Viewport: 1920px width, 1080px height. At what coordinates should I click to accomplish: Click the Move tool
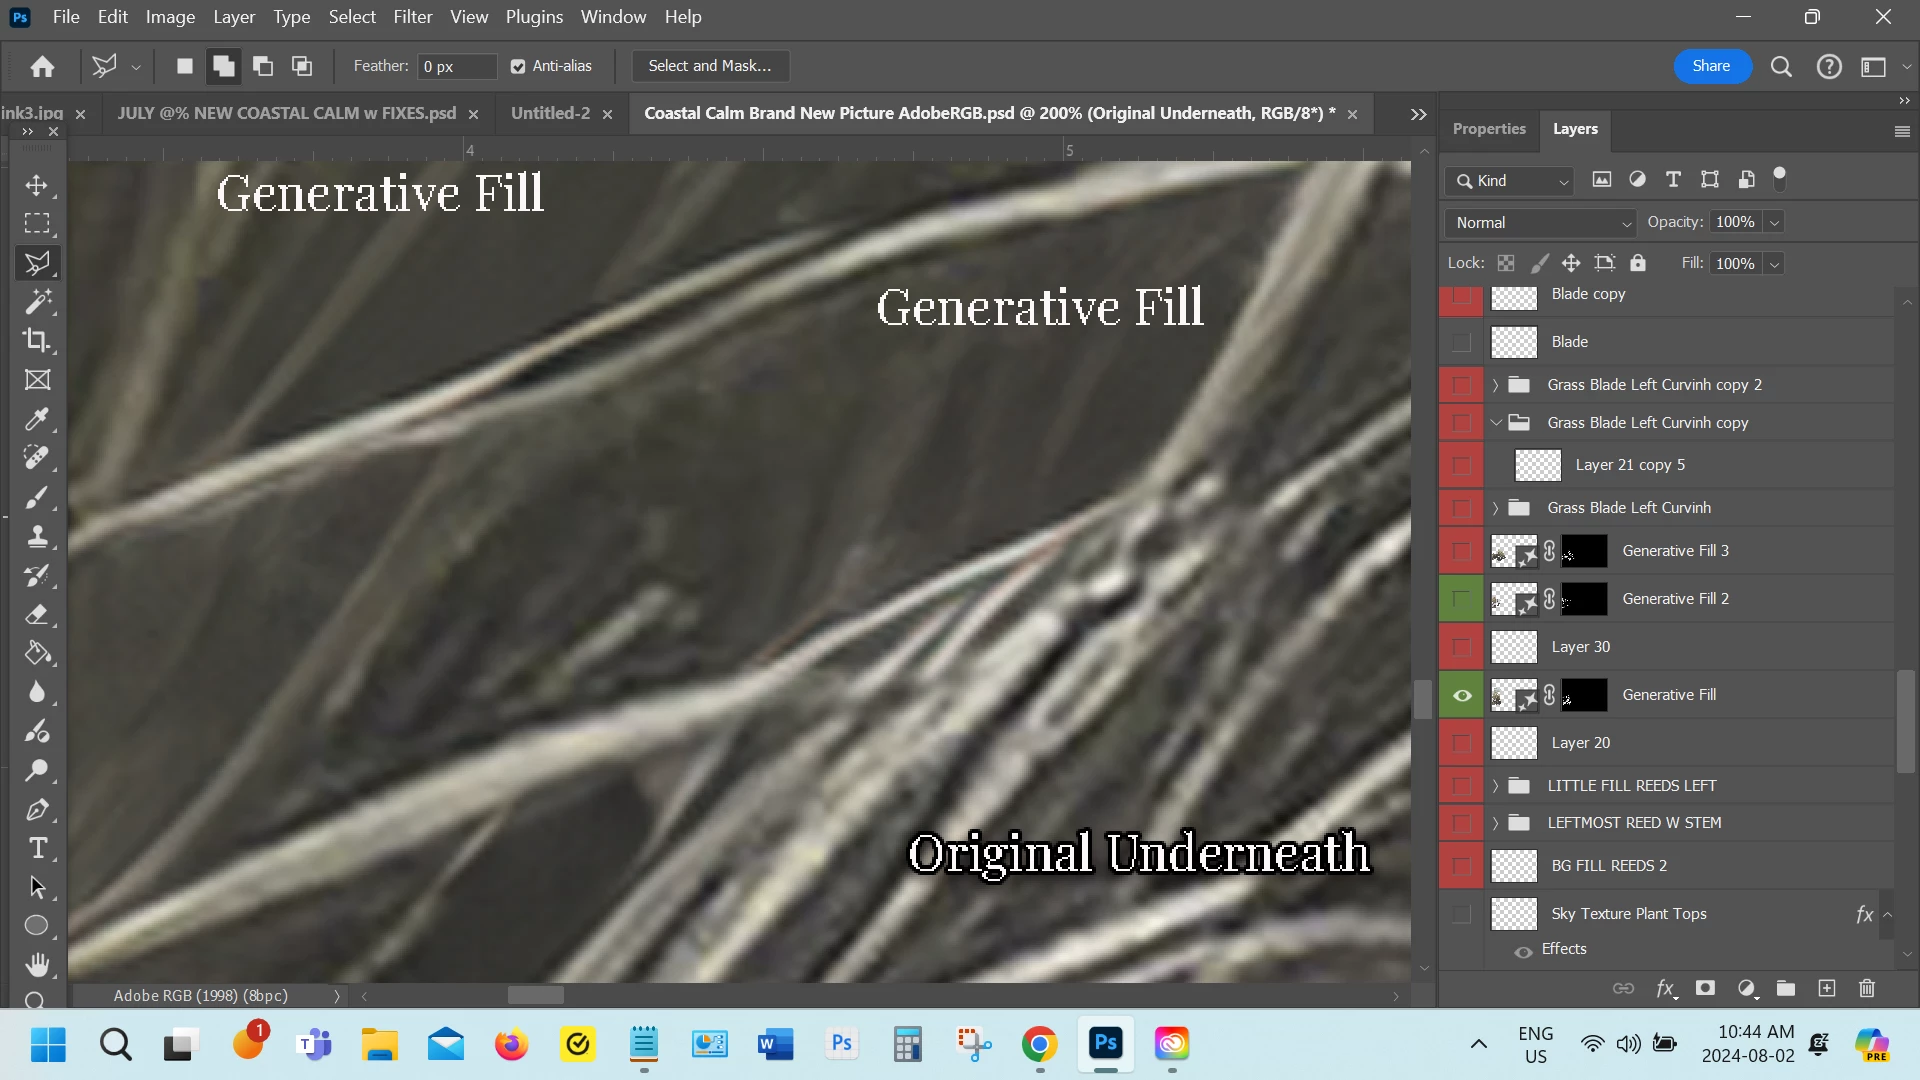pyautogui.click(x=37, y=186)
